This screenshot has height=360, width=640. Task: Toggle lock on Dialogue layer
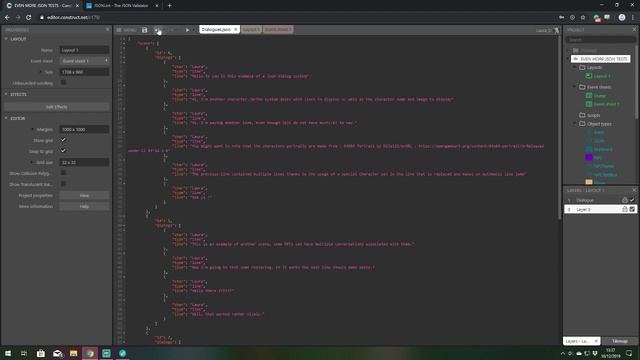click(x=624, y=200)
